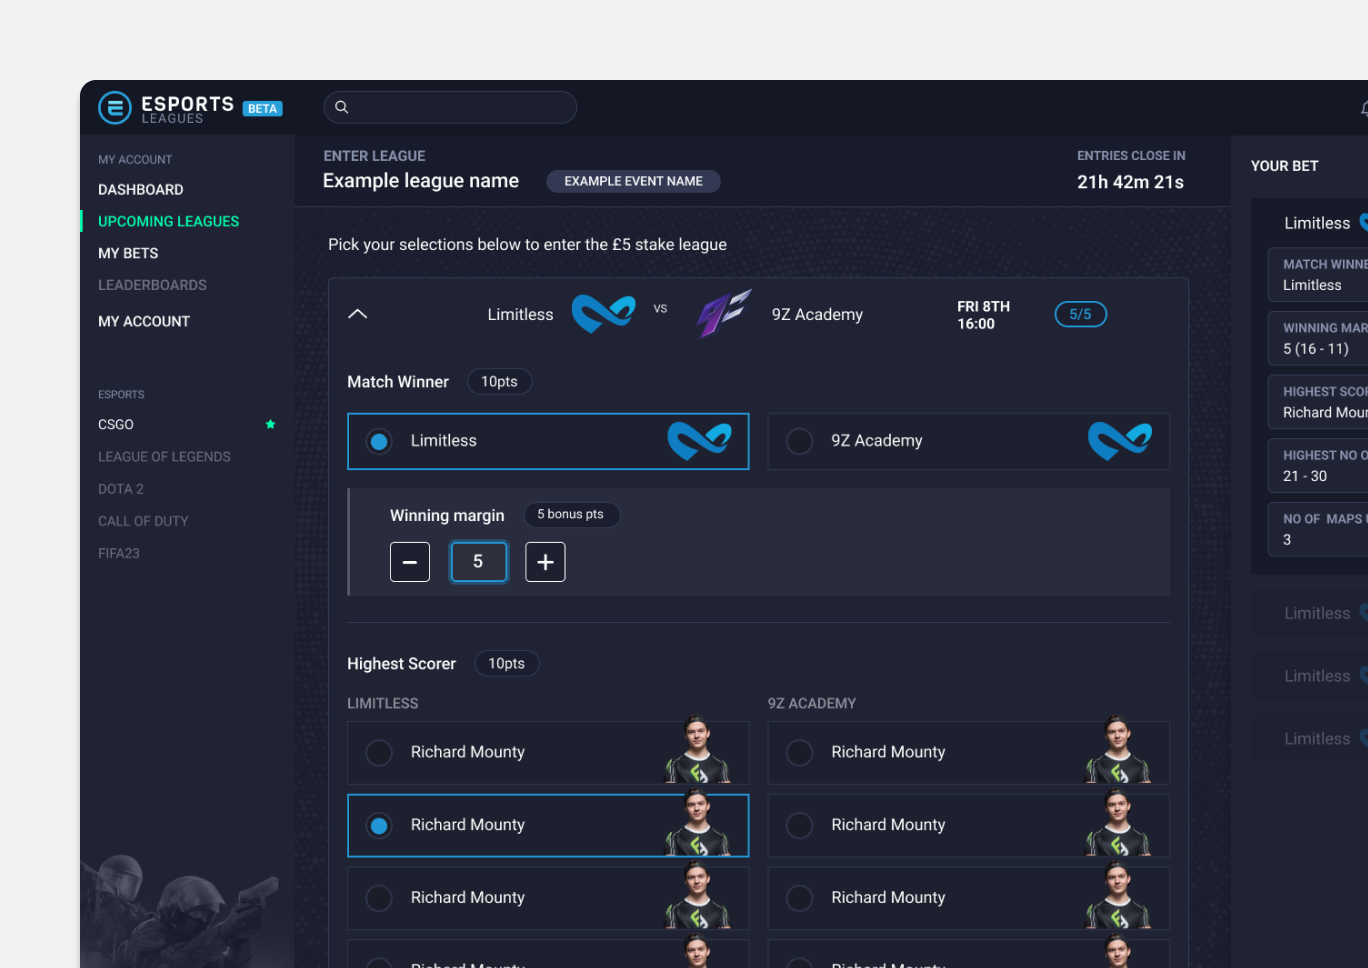Click the Example Event Name tag

coord(633,181)
